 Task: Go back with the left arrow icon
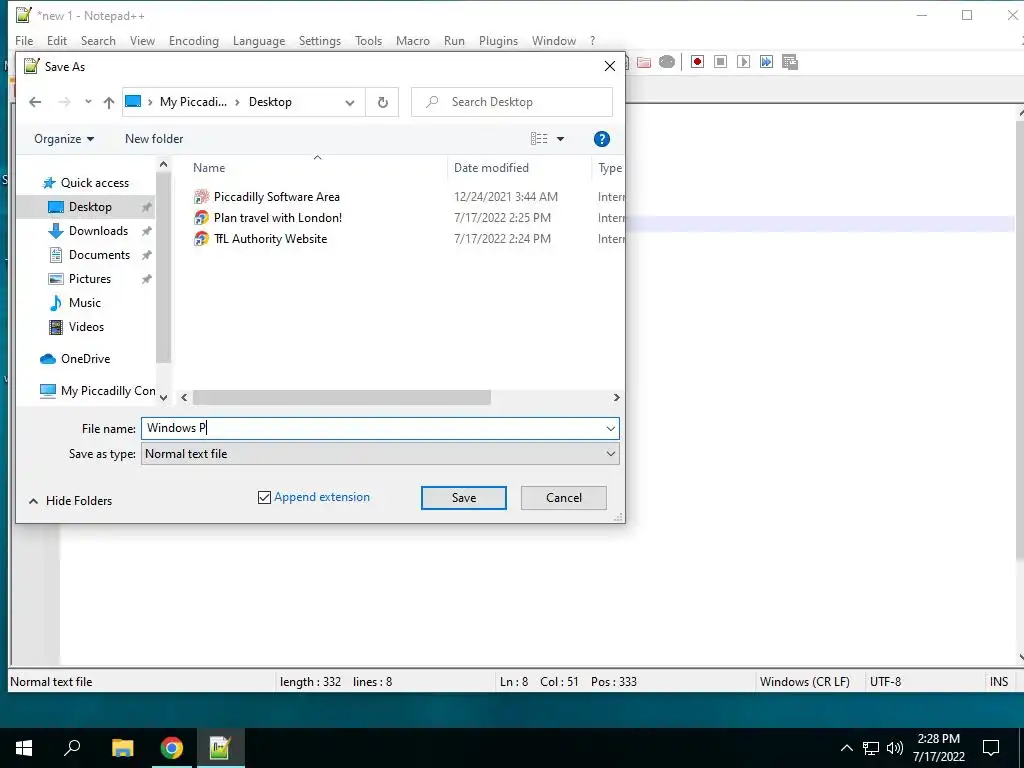pos(35,102)
